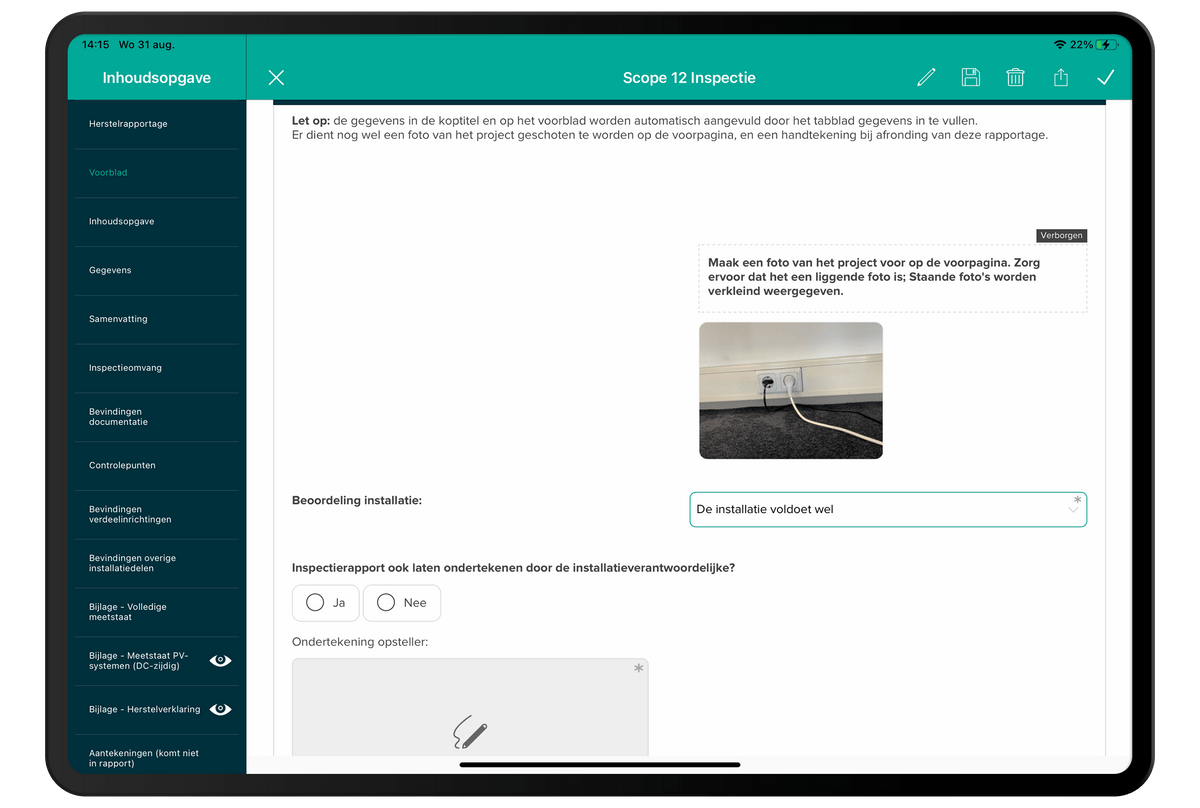Tap the Wi-Fi status icon

point(1060,45)
